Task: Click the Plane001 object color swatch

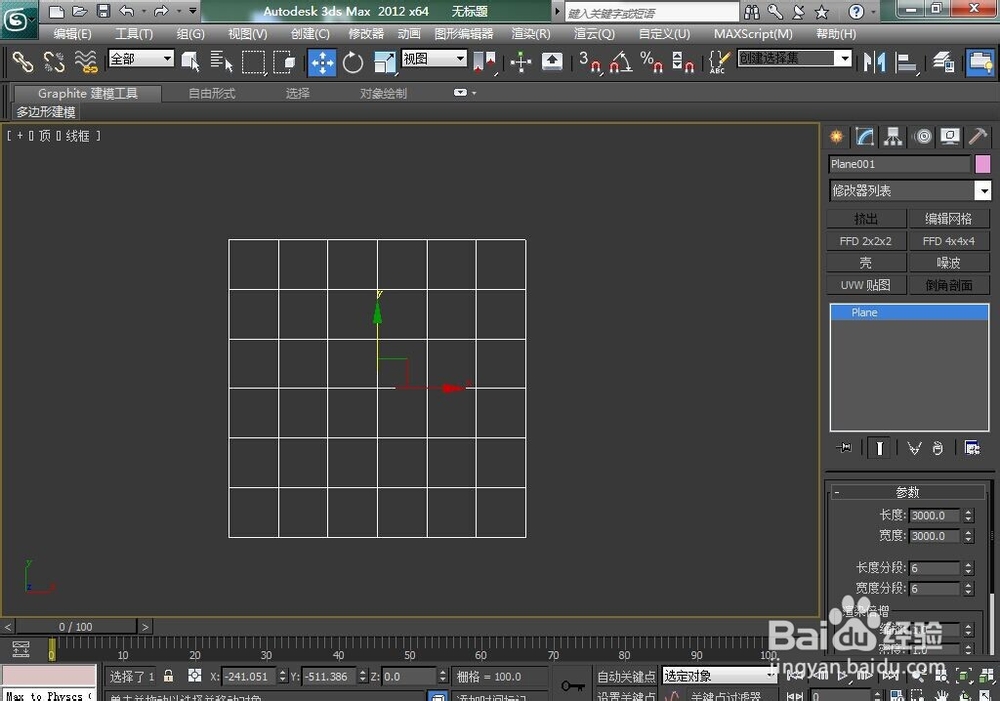Action: [x=983, y=164]
